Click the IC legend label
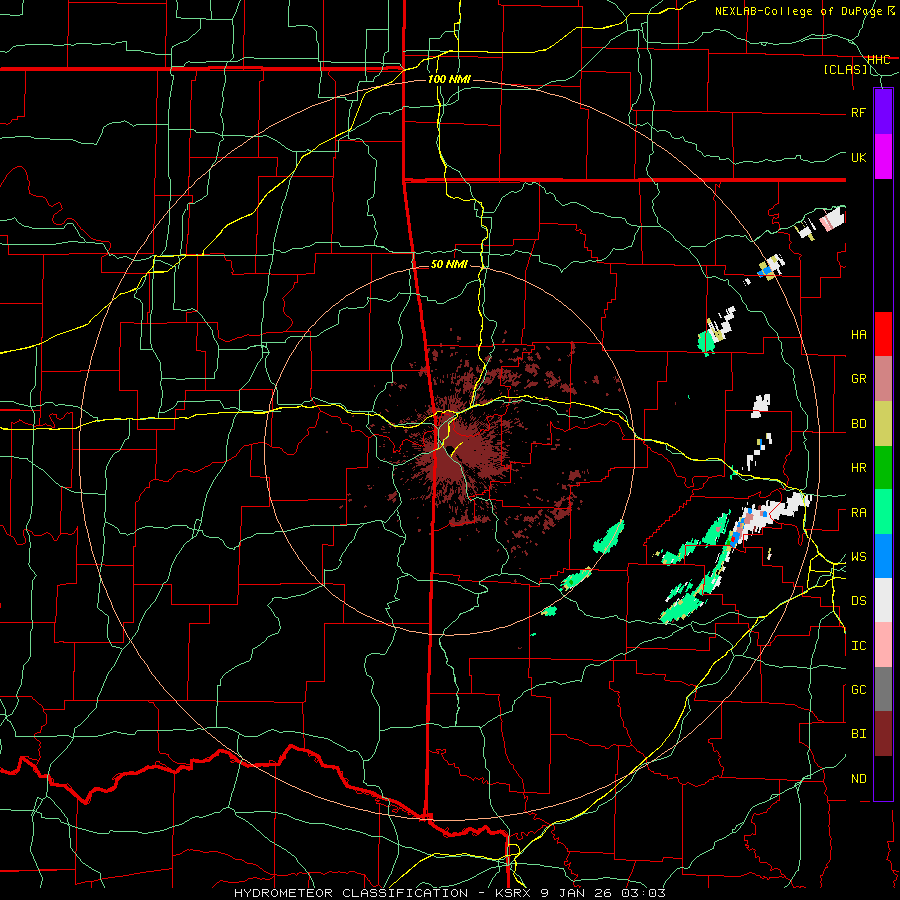Image resolution: width=900 pixels, height=900 pixels. (858, 646)
